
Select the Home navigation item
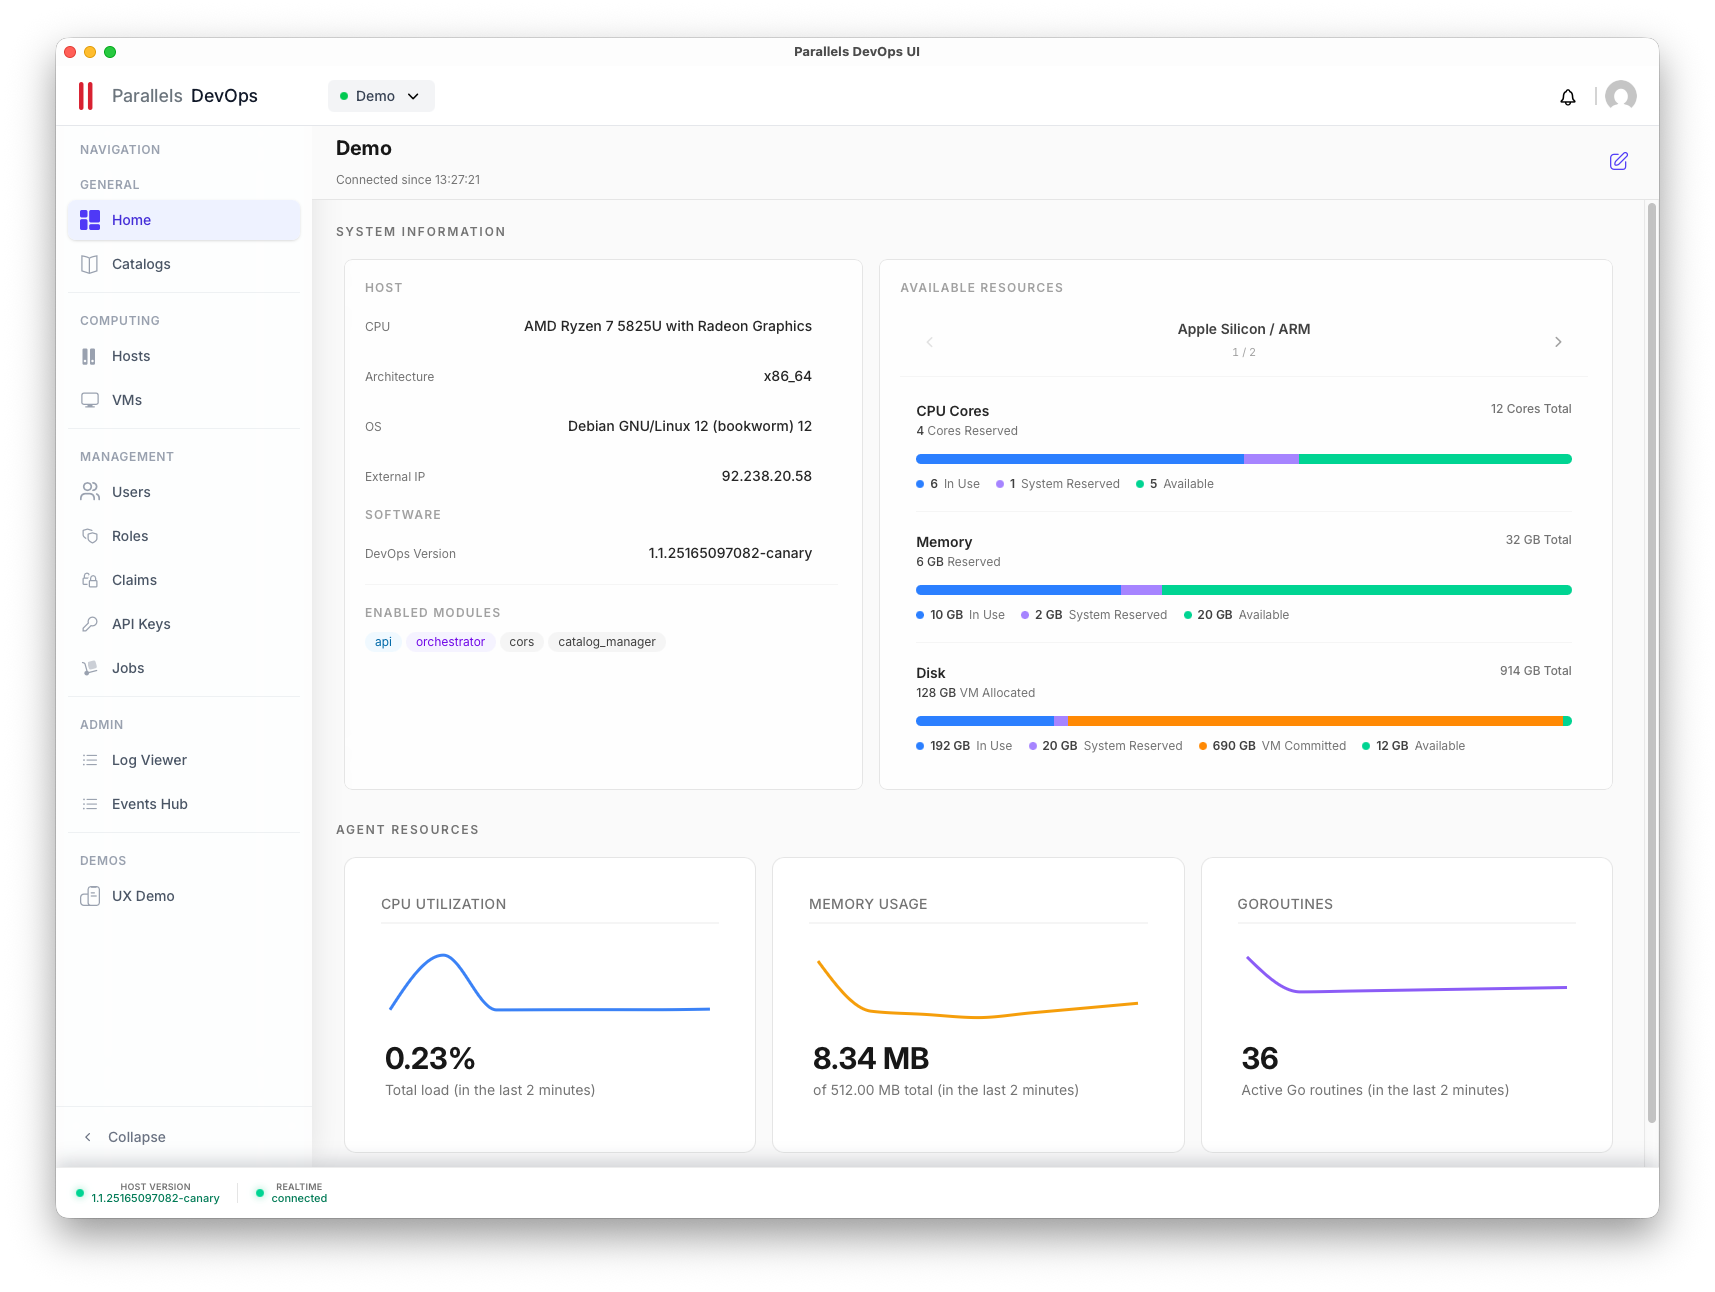point(184,220)
